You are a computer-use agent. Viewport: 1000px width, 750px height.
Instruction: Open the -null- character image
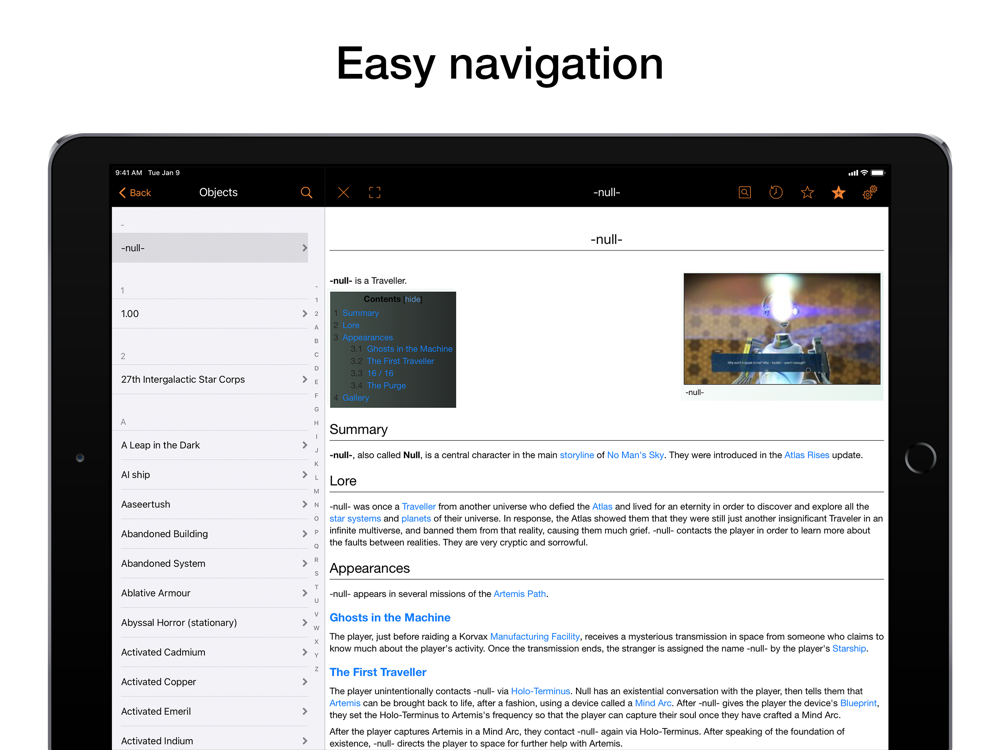(782, 329)
